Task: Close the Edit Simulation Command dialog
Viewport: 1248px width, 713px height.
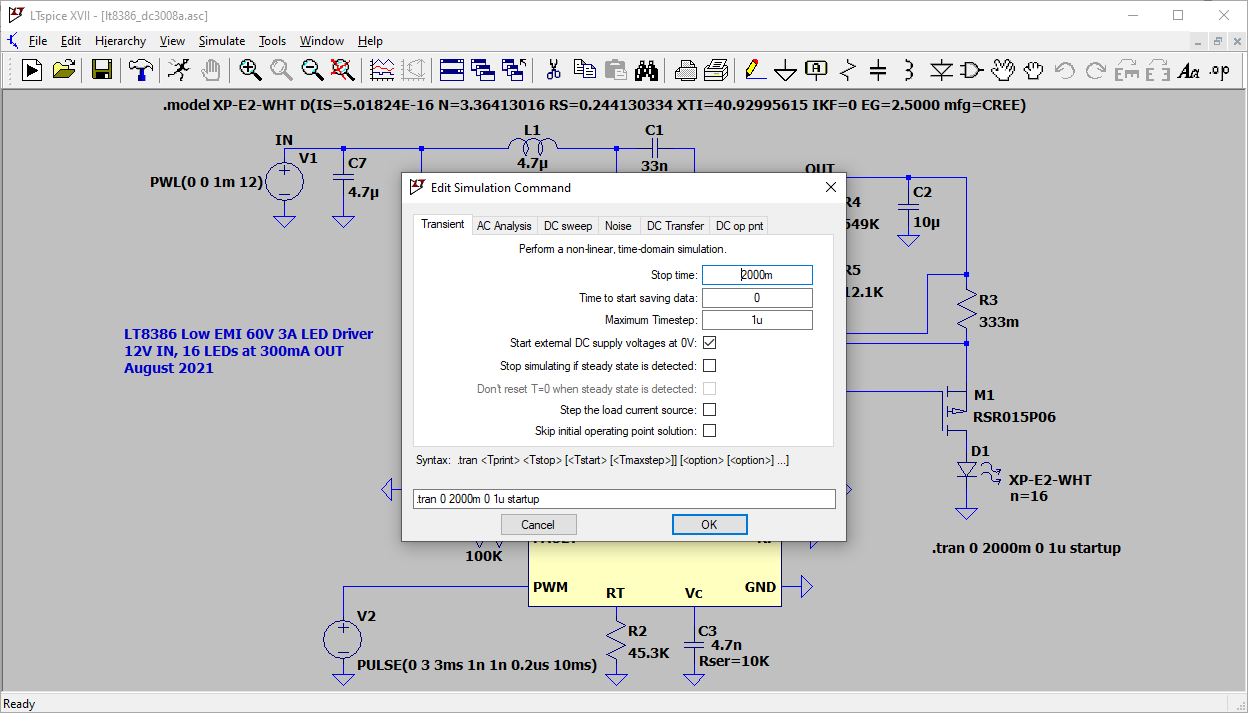Action: coord(830,187)
